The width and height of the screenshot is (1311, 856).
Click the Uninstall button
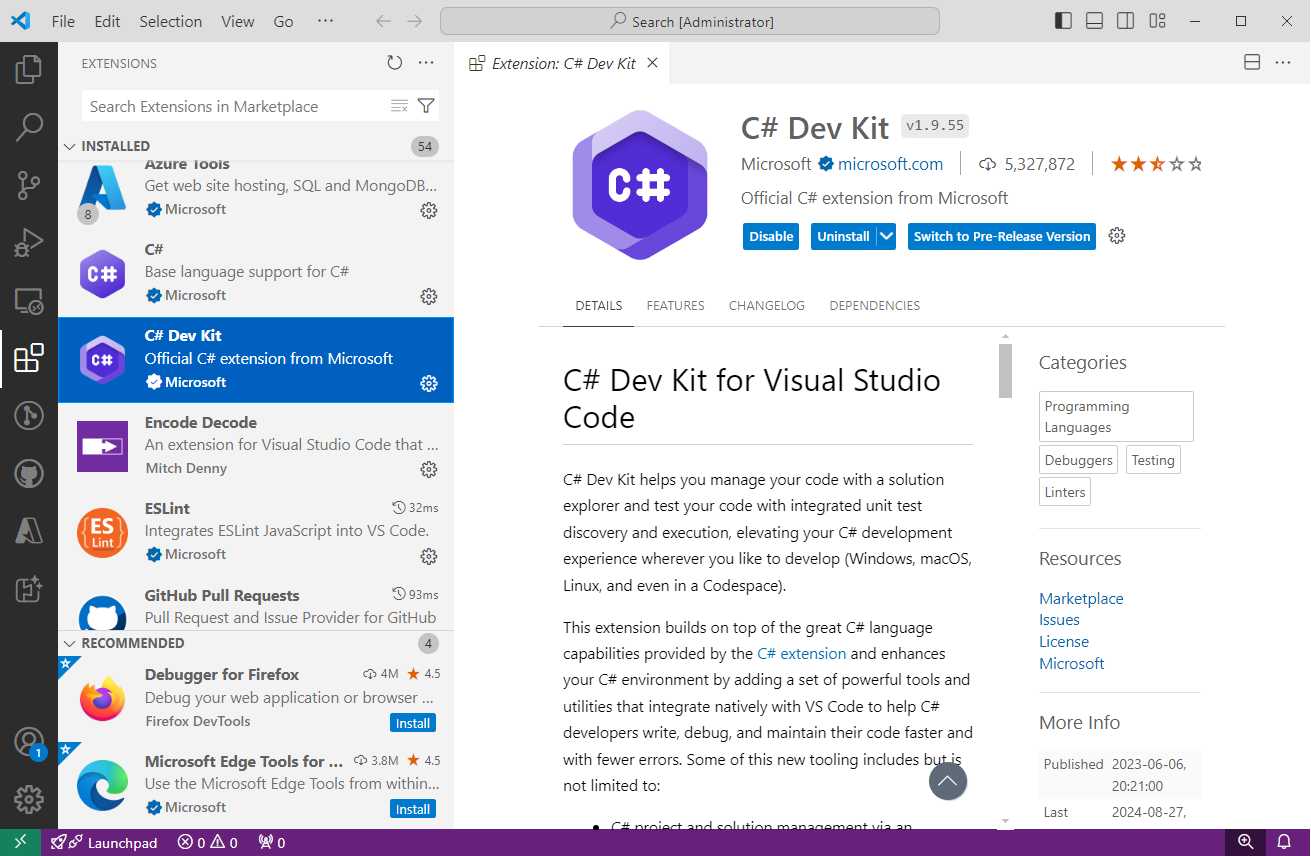(x=843, y=236)
